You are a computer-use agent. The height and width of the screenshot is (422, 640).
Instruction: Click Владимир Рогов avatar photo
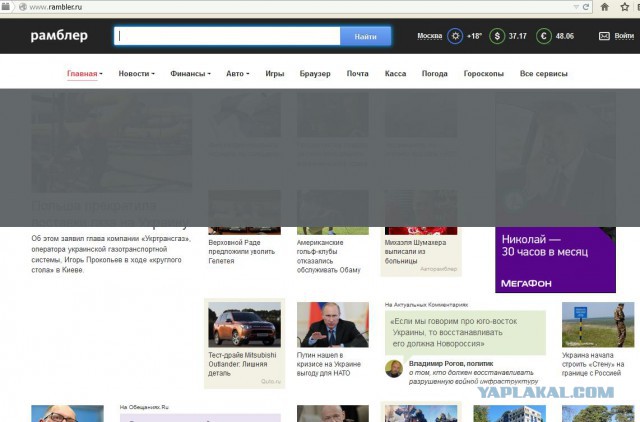(394, 369)
